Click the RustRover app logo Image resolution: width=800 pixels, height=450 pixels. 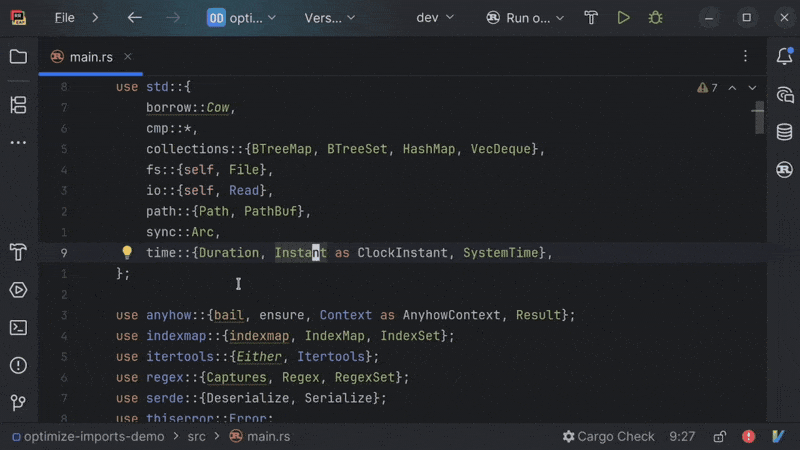(18, 18)
